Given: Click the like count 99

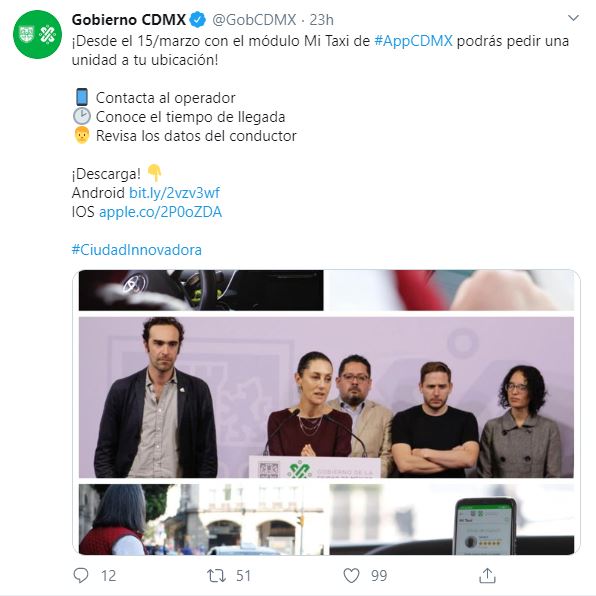Looking at the screenshot, I should [379, 576].
